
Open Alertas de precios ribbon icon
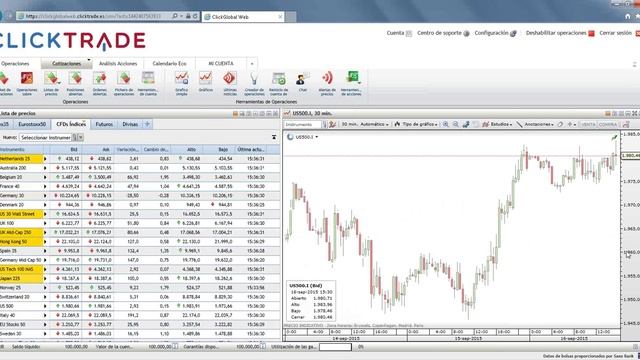(327, 83)
